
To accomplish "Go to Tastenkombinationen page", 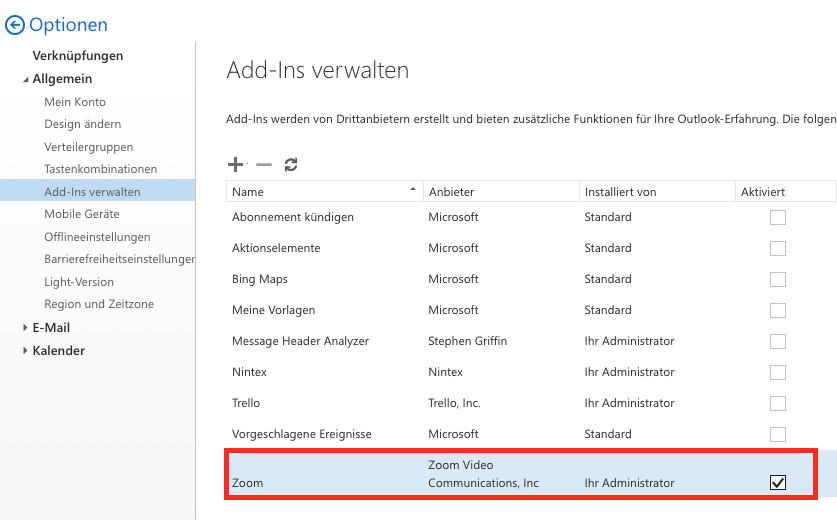I will [100, 169].
